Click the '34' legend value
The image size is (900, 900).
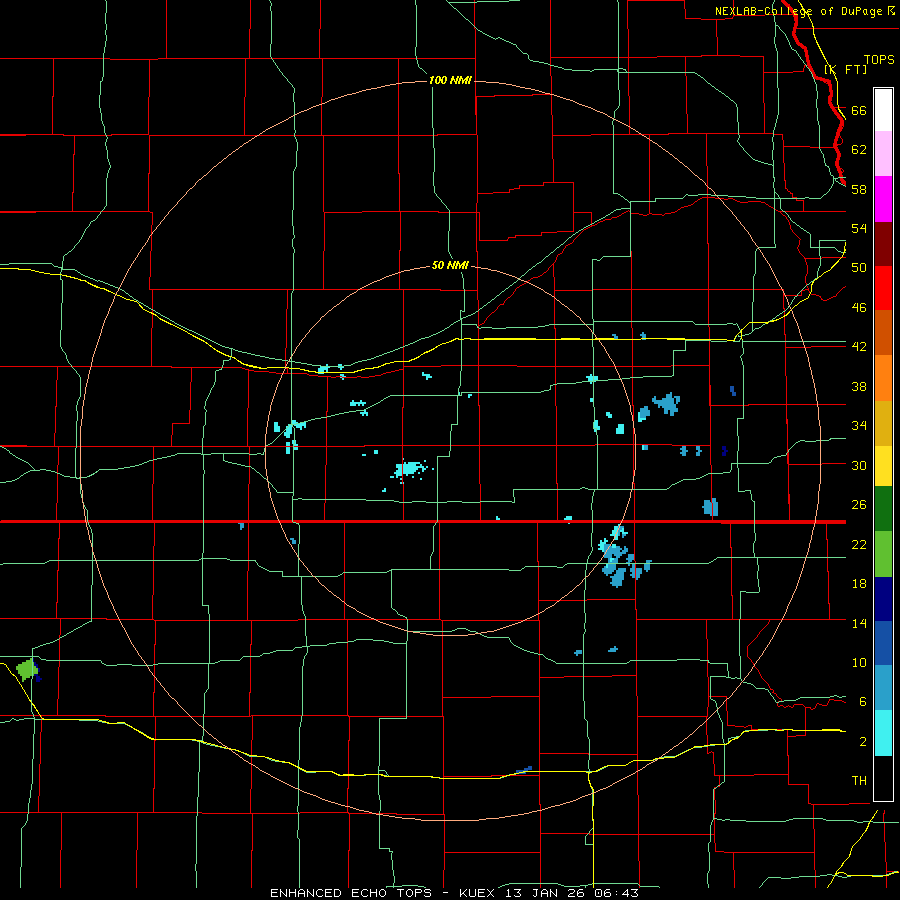point(859,426)
